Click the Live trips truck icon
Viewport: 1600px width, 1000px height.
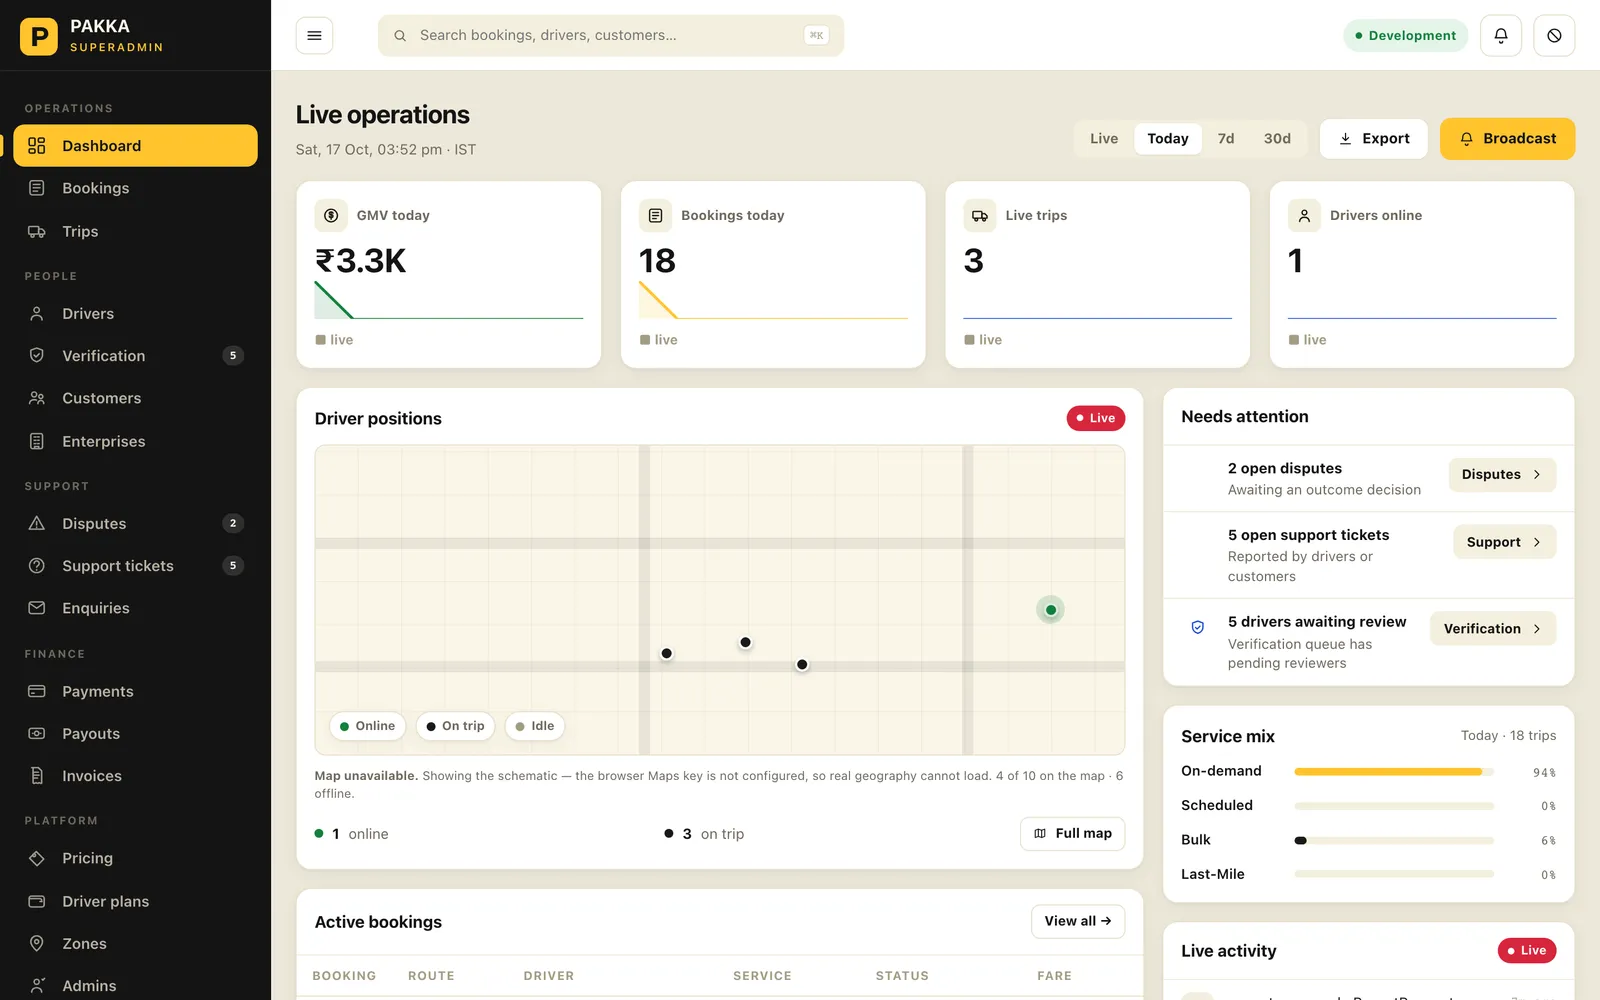[980, 215]
